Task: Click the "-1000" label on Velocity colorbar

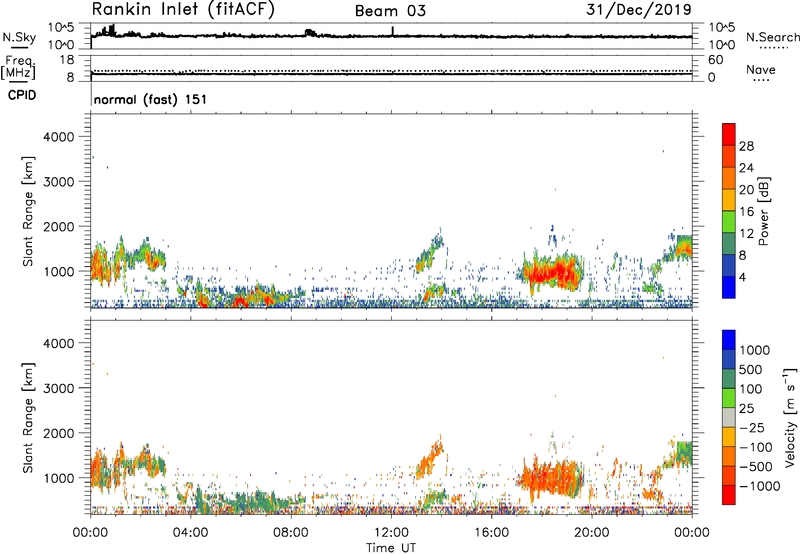Action: pyautogui.click(x=760, y=486)
